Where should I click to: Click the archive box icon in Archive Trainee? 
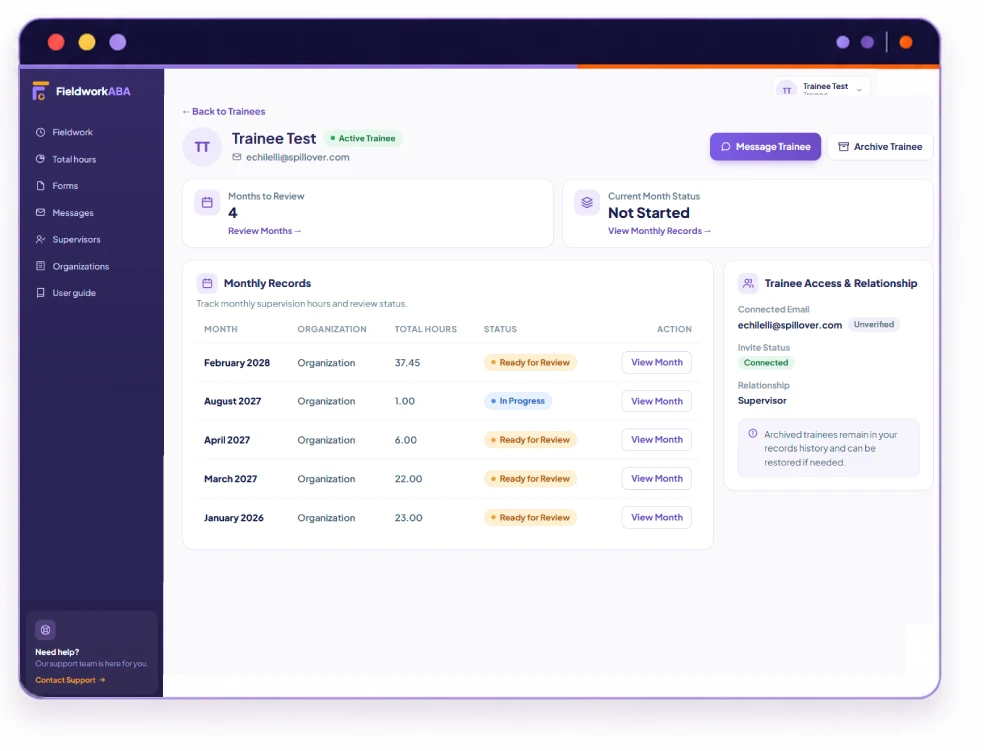coord(843,147)
